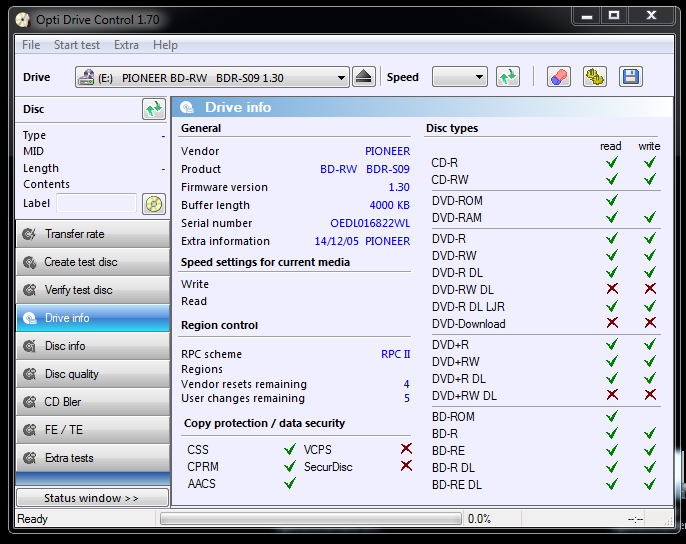Switch to Verify test disc
686x544 pixels.
pos(93,290)
